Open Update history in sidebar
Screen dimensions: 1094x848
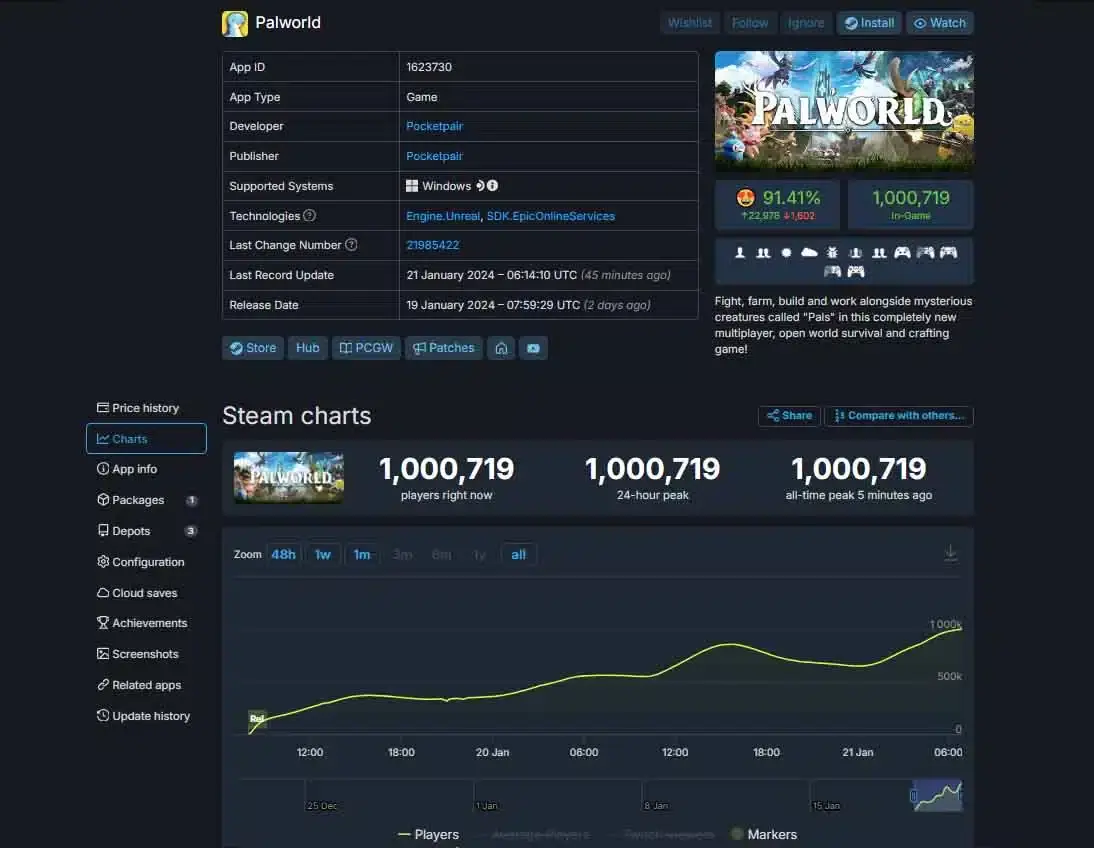point(144,715)
